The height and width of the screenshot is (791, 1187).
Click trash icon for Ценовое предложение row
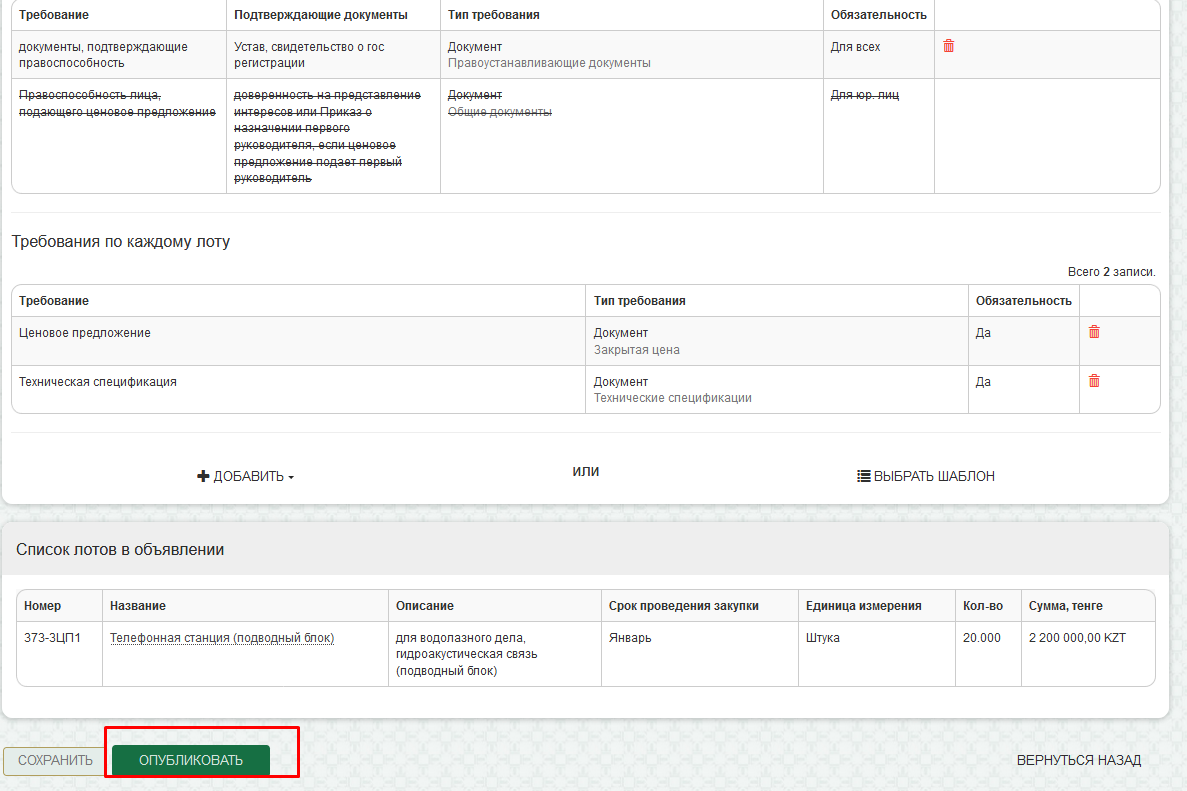click(x=1094, y=332)
